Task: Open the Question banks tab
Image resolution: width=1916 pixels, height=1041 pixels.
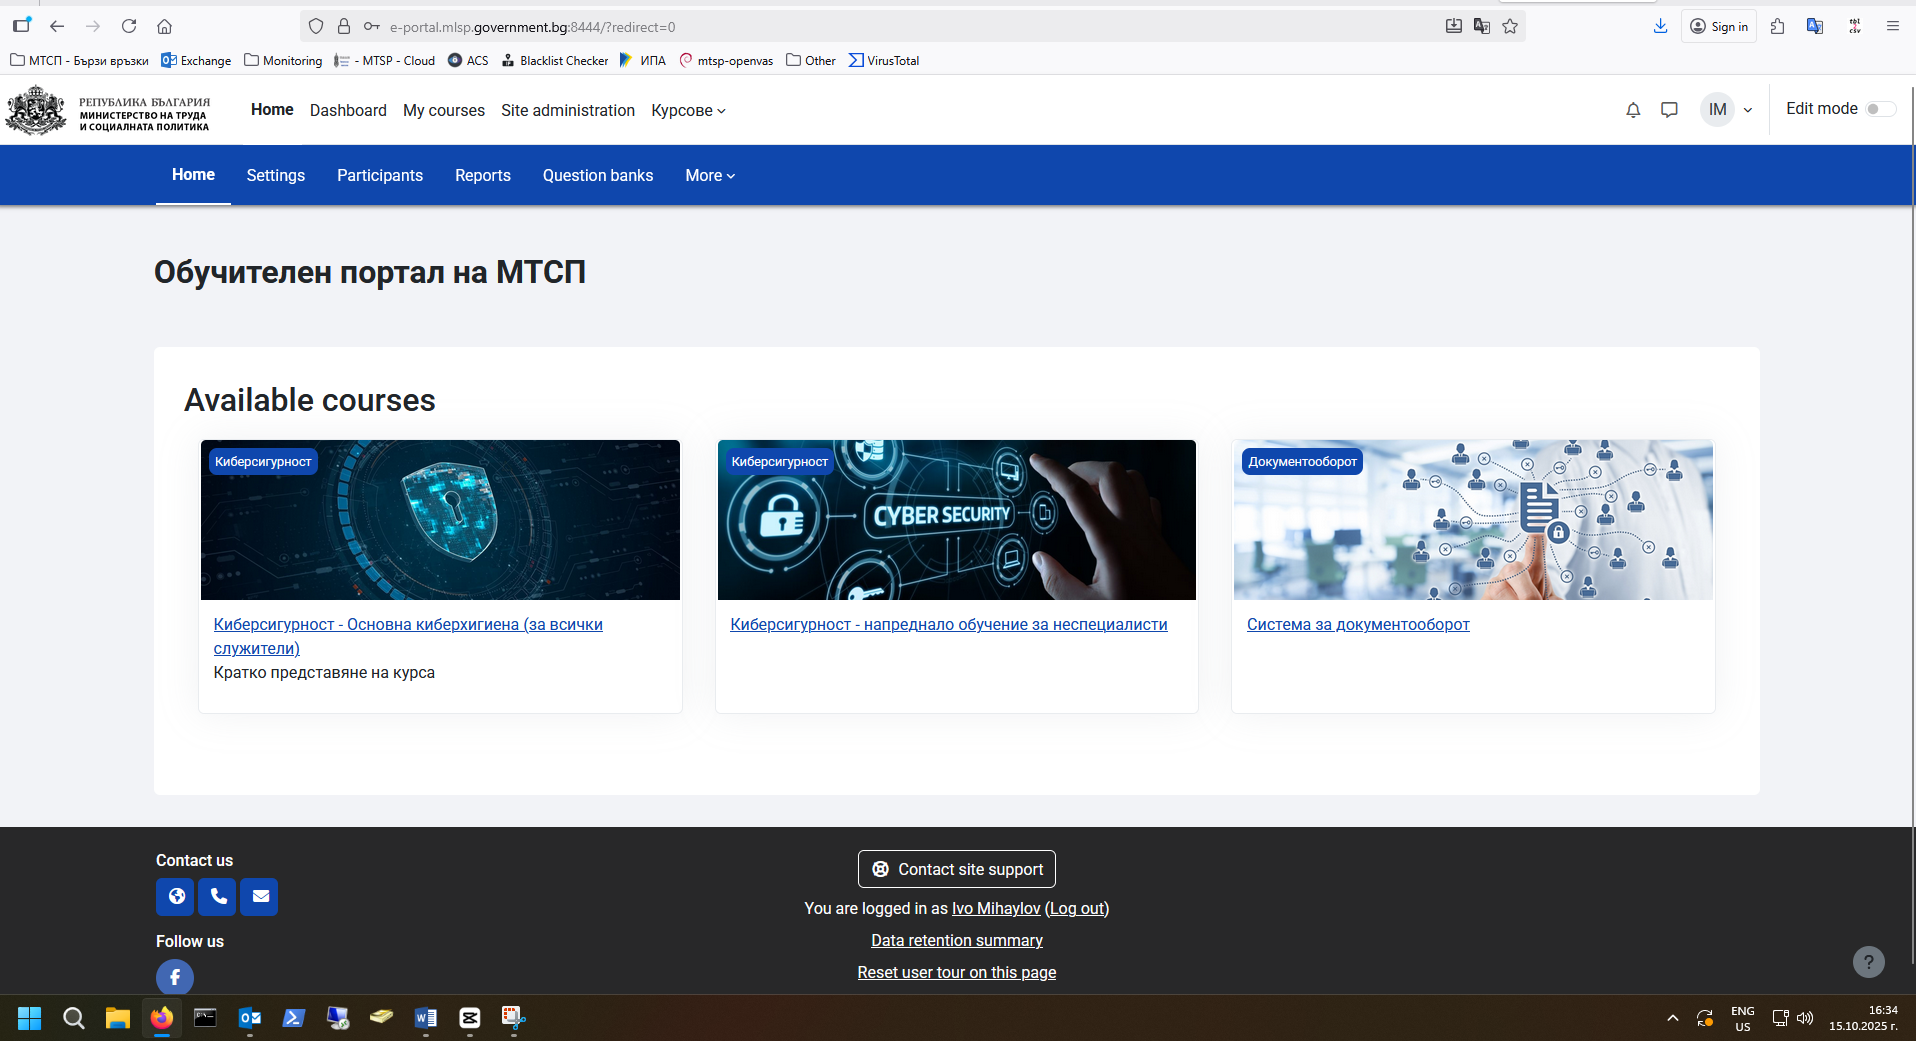Action: [x=598, y=176]
